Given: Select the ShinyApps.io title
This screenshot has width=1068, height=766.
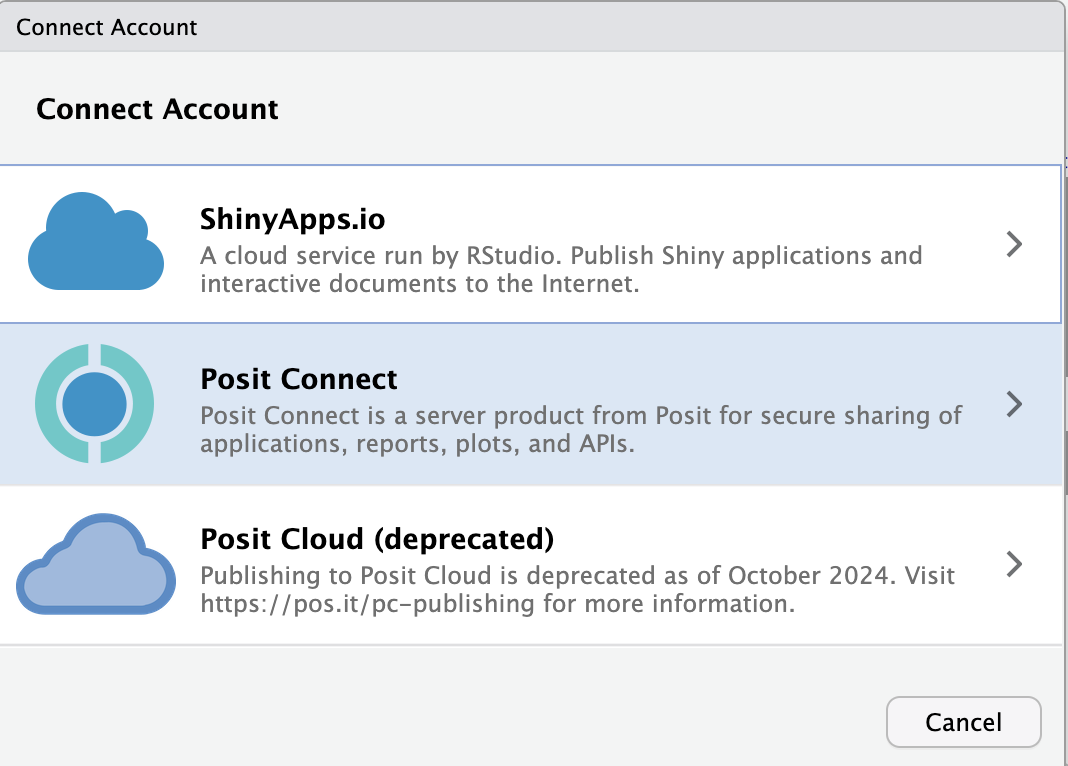Looking at the screenshot, I should pos(292,220).
